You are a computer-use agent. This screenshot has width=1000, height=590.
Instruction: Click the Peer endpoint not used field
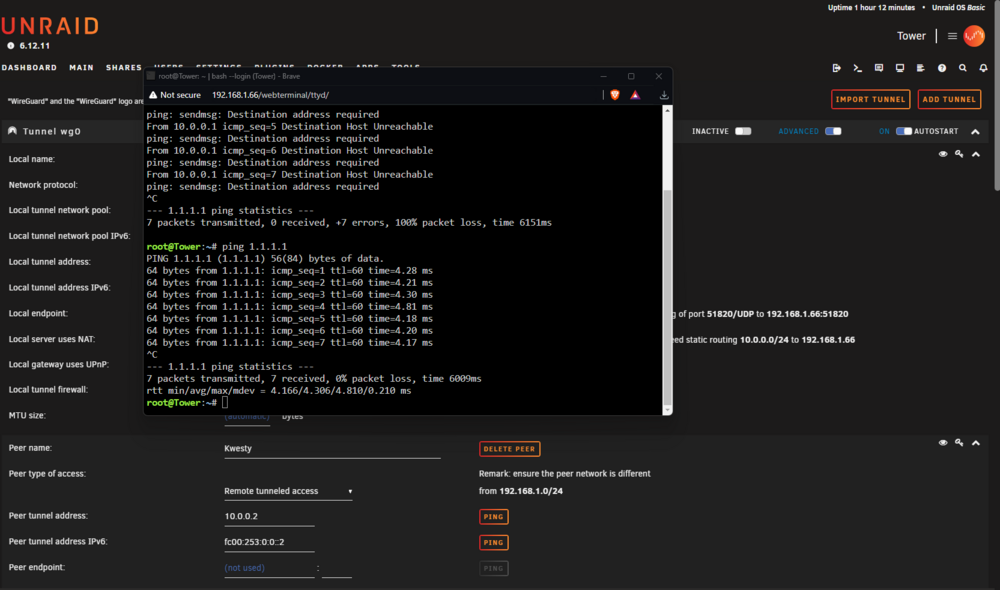coord(269,568)
